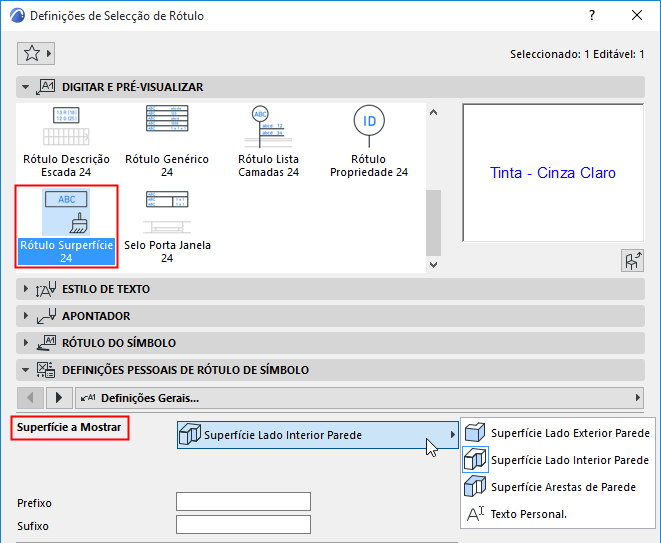Screen dimensions: 661x543
Task: Open the help question mark button
Action: 592,16
